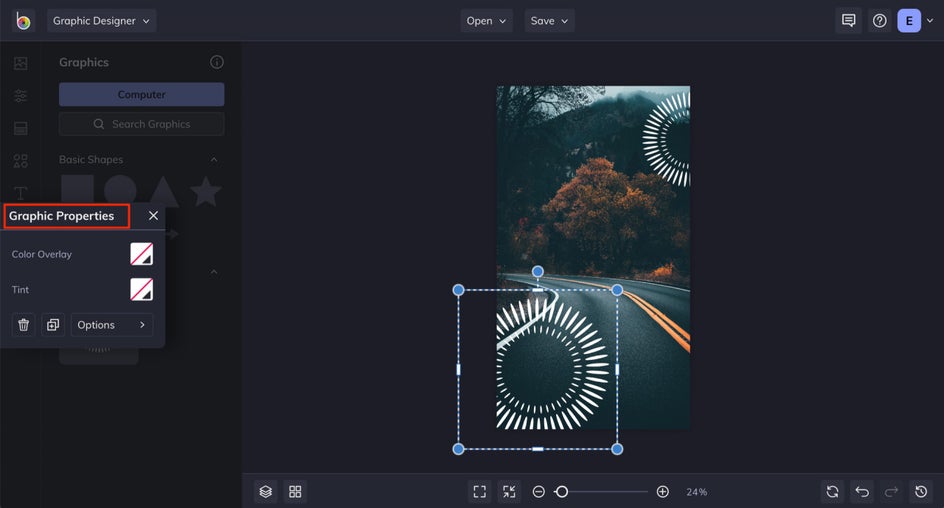Click the Computer button
The width and height of the screenshot is (944, 508).
click(x=141, y=94)
